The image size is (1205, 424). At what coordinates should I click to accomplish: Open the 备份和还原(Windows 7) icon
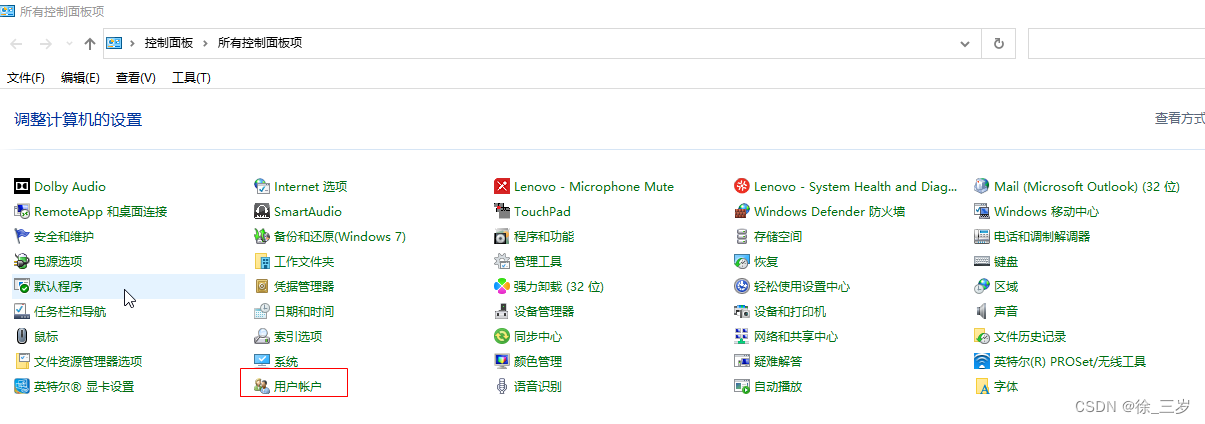tap(262, 236)
